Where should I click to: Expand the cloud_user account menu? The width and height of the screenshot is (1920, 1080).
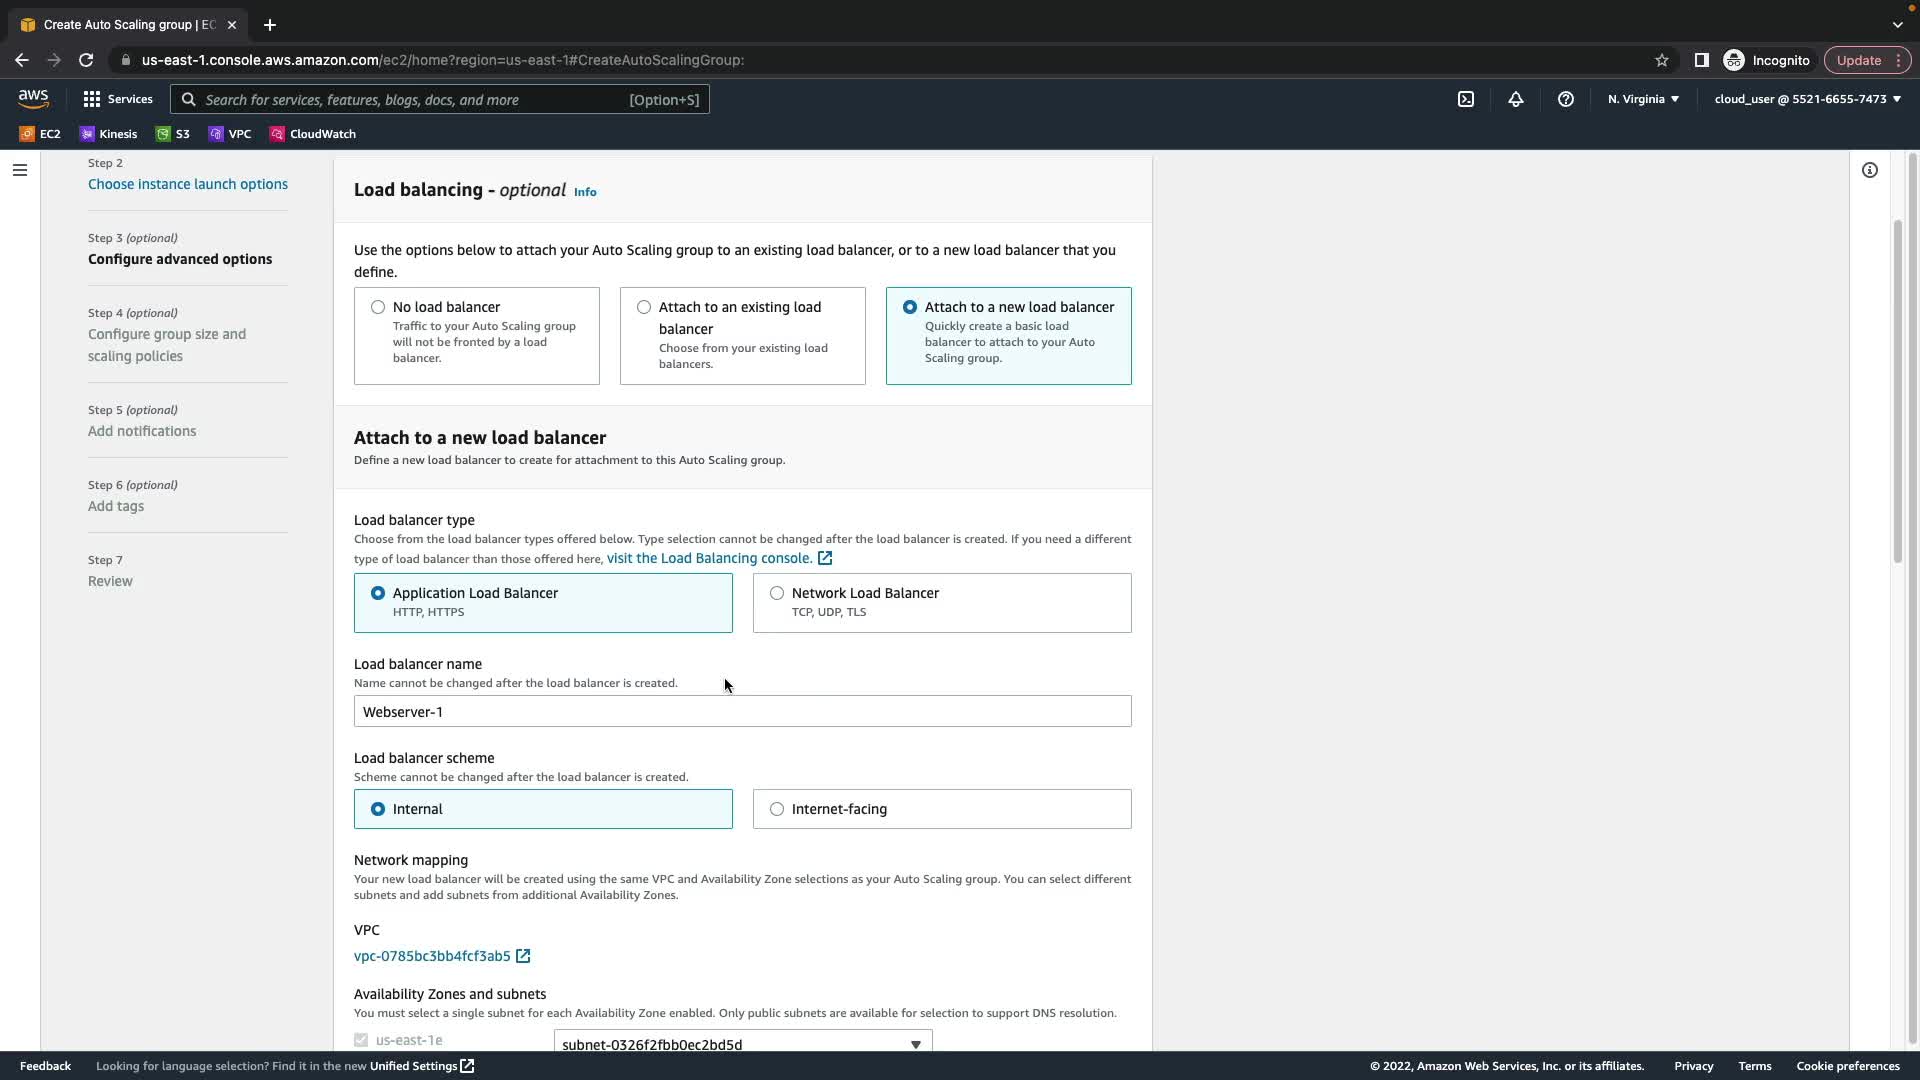1807,99
